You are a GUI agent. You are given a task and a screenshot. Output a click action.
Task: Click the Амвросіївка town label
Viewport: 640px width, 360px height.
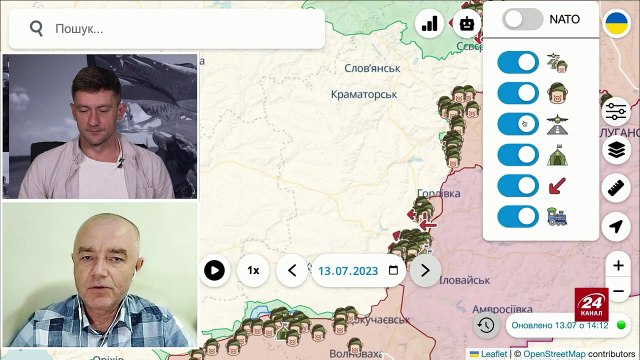click(502, 309)
